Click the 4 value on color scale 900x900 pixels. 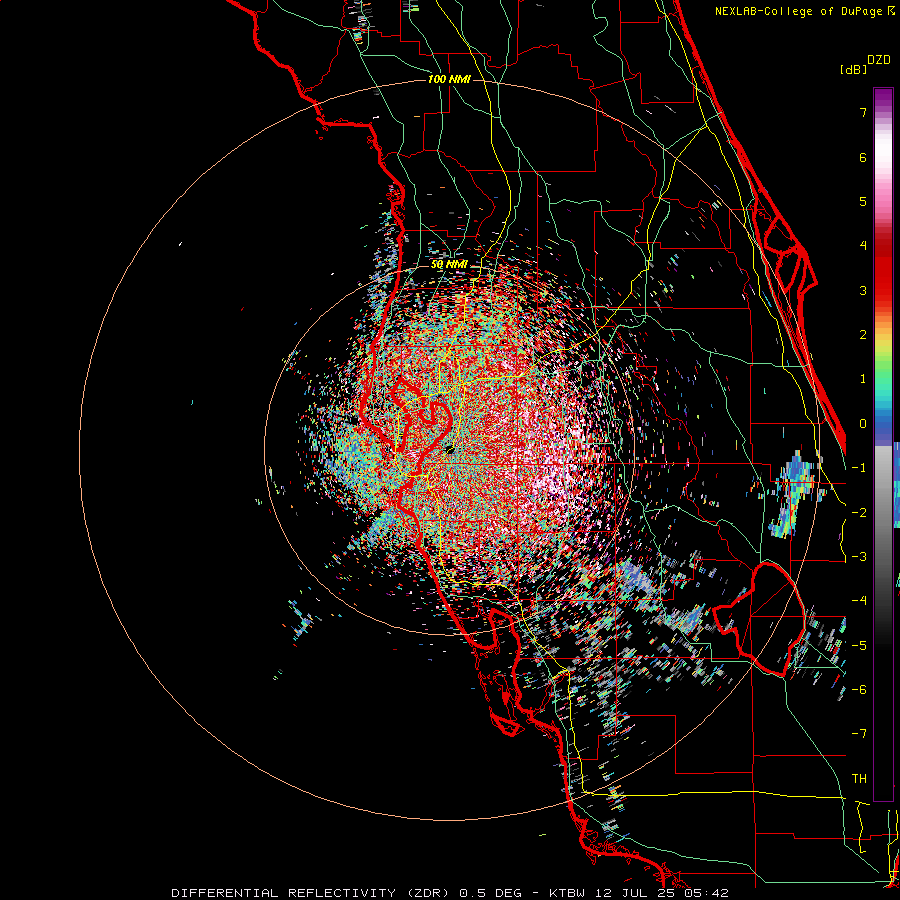click(863, 246)
